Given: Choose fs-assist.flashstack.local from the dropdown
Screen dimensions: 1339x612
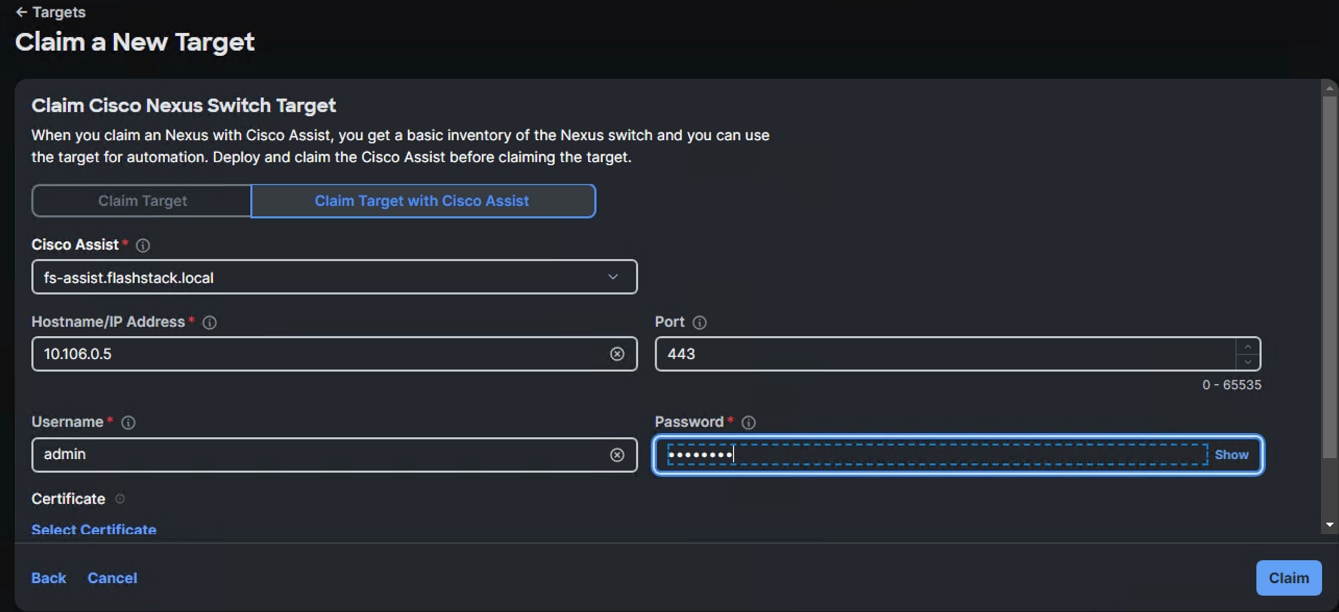Looking at the screenshot, I should pyautogui.click(x=300, y=277).
